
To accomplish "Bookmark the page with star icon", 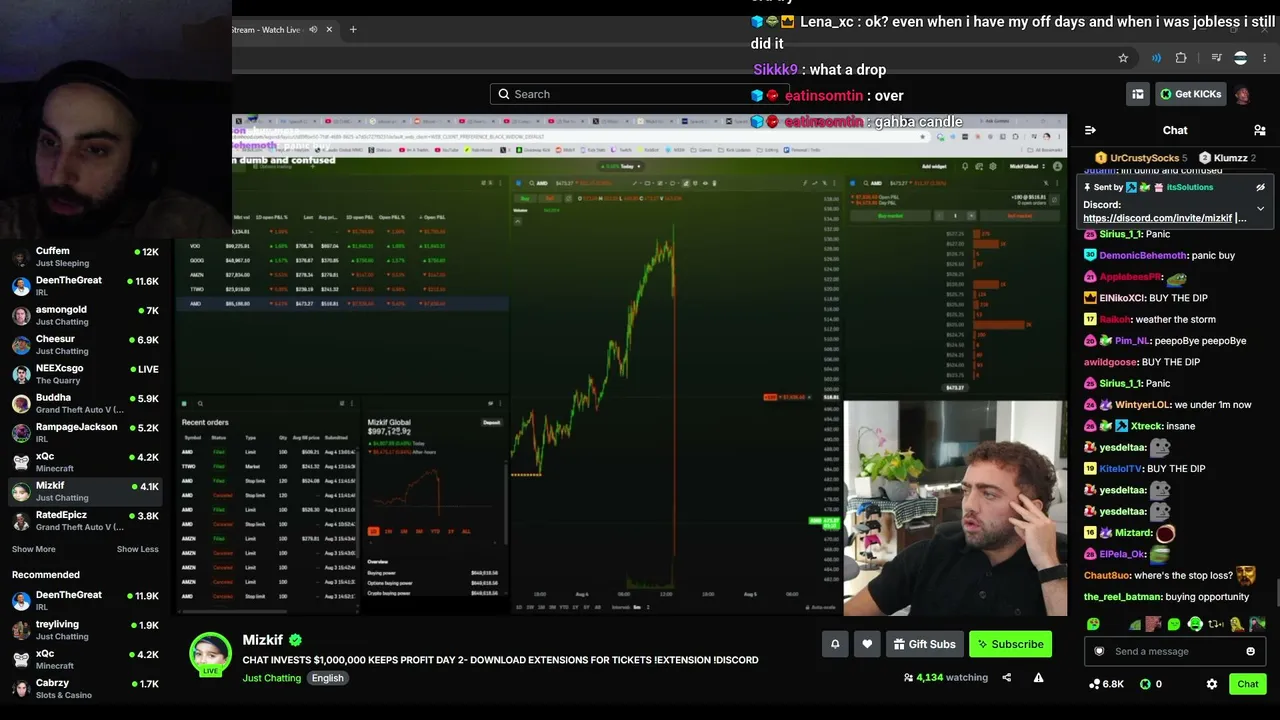I will click(x=1123, y=58).
